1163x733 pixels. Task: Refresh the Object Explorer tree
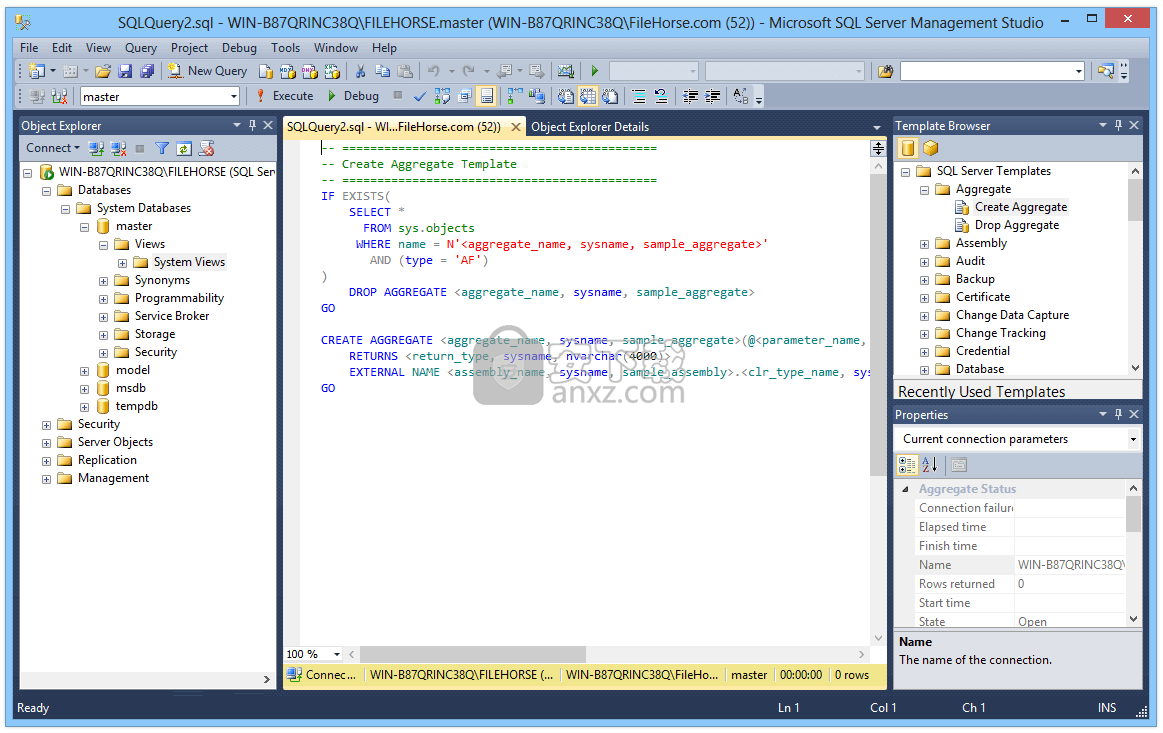184,148
